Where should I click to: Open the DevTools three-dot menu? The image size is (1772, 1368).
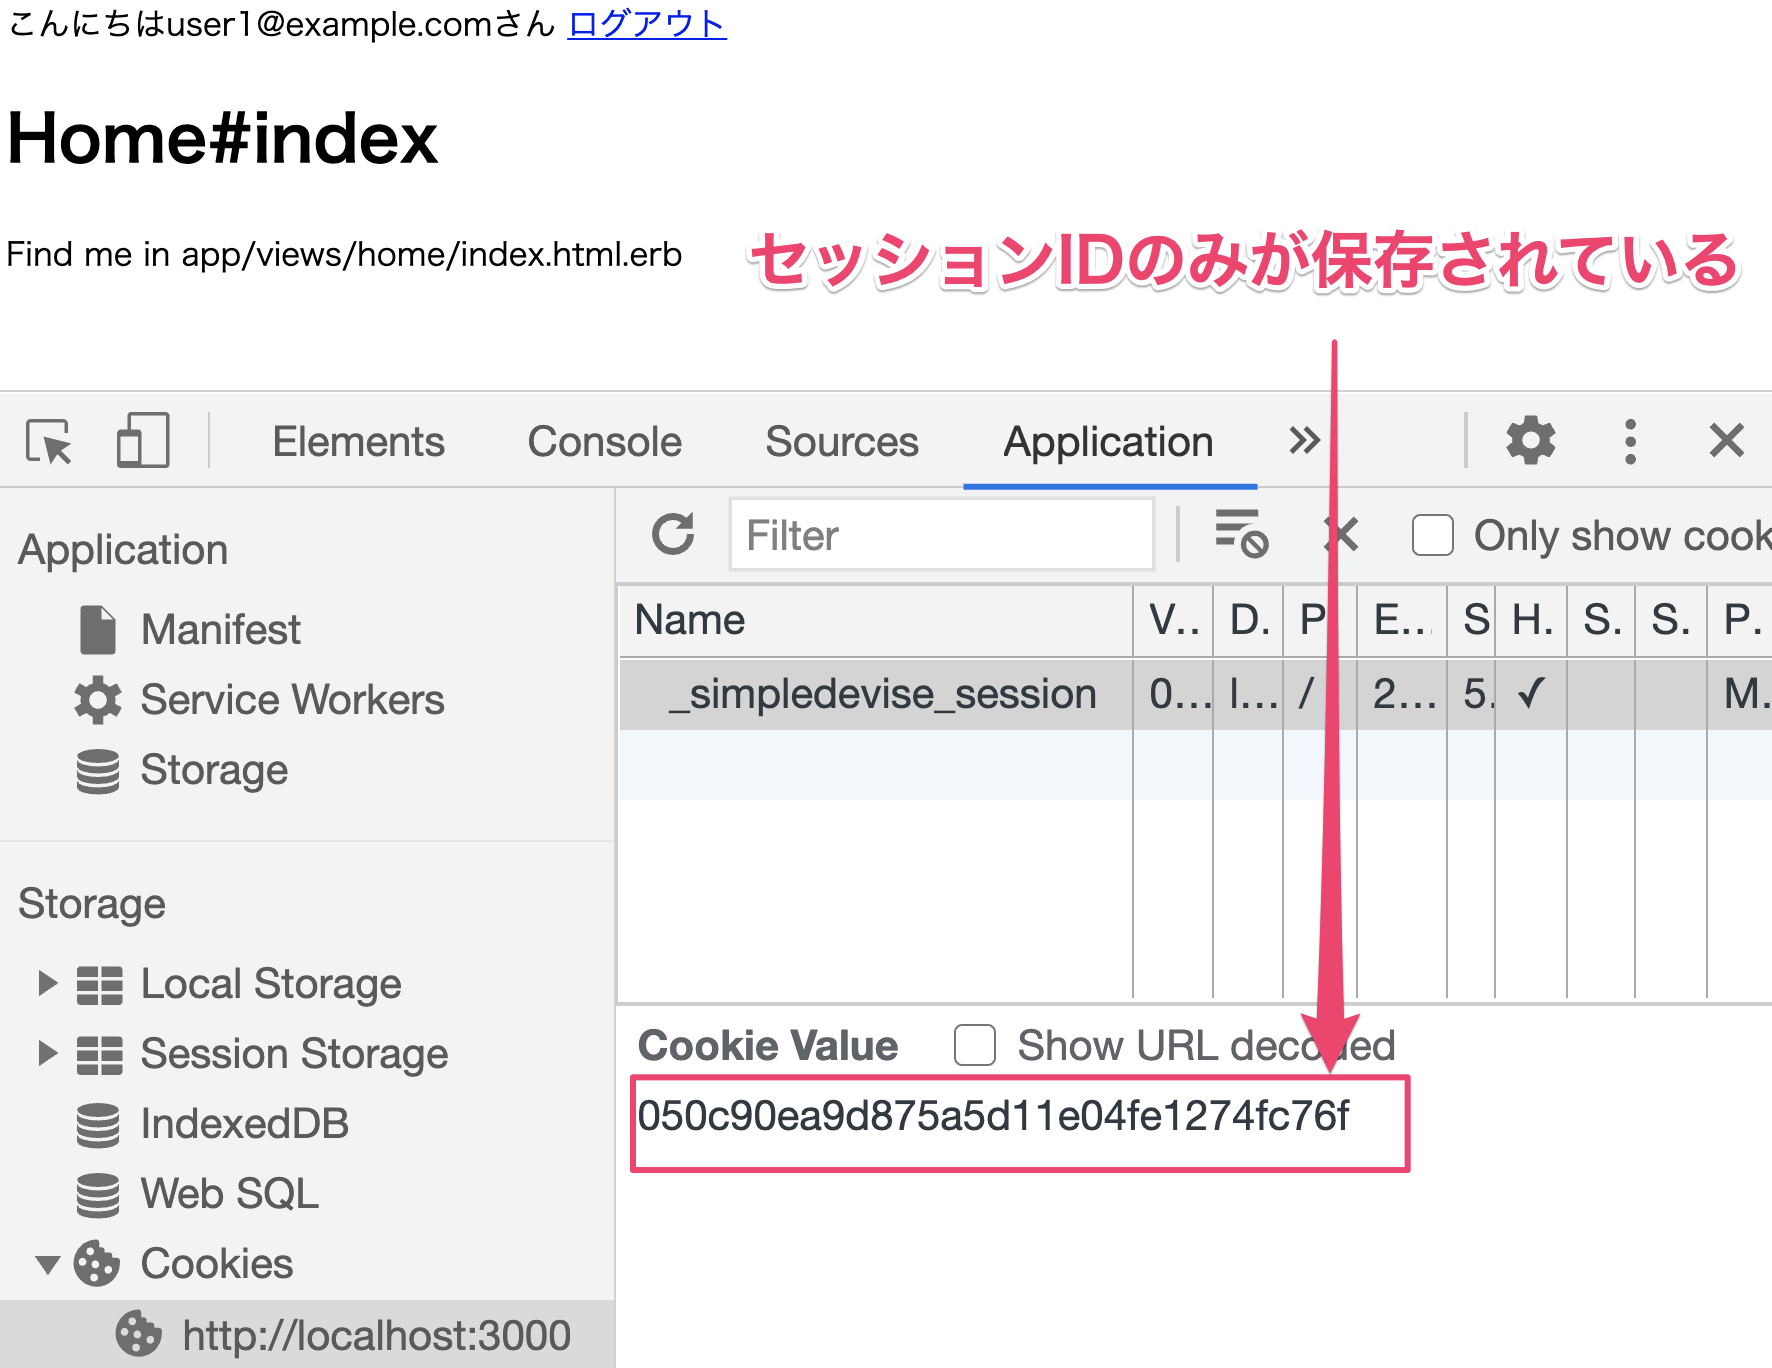click(1630, 441)
